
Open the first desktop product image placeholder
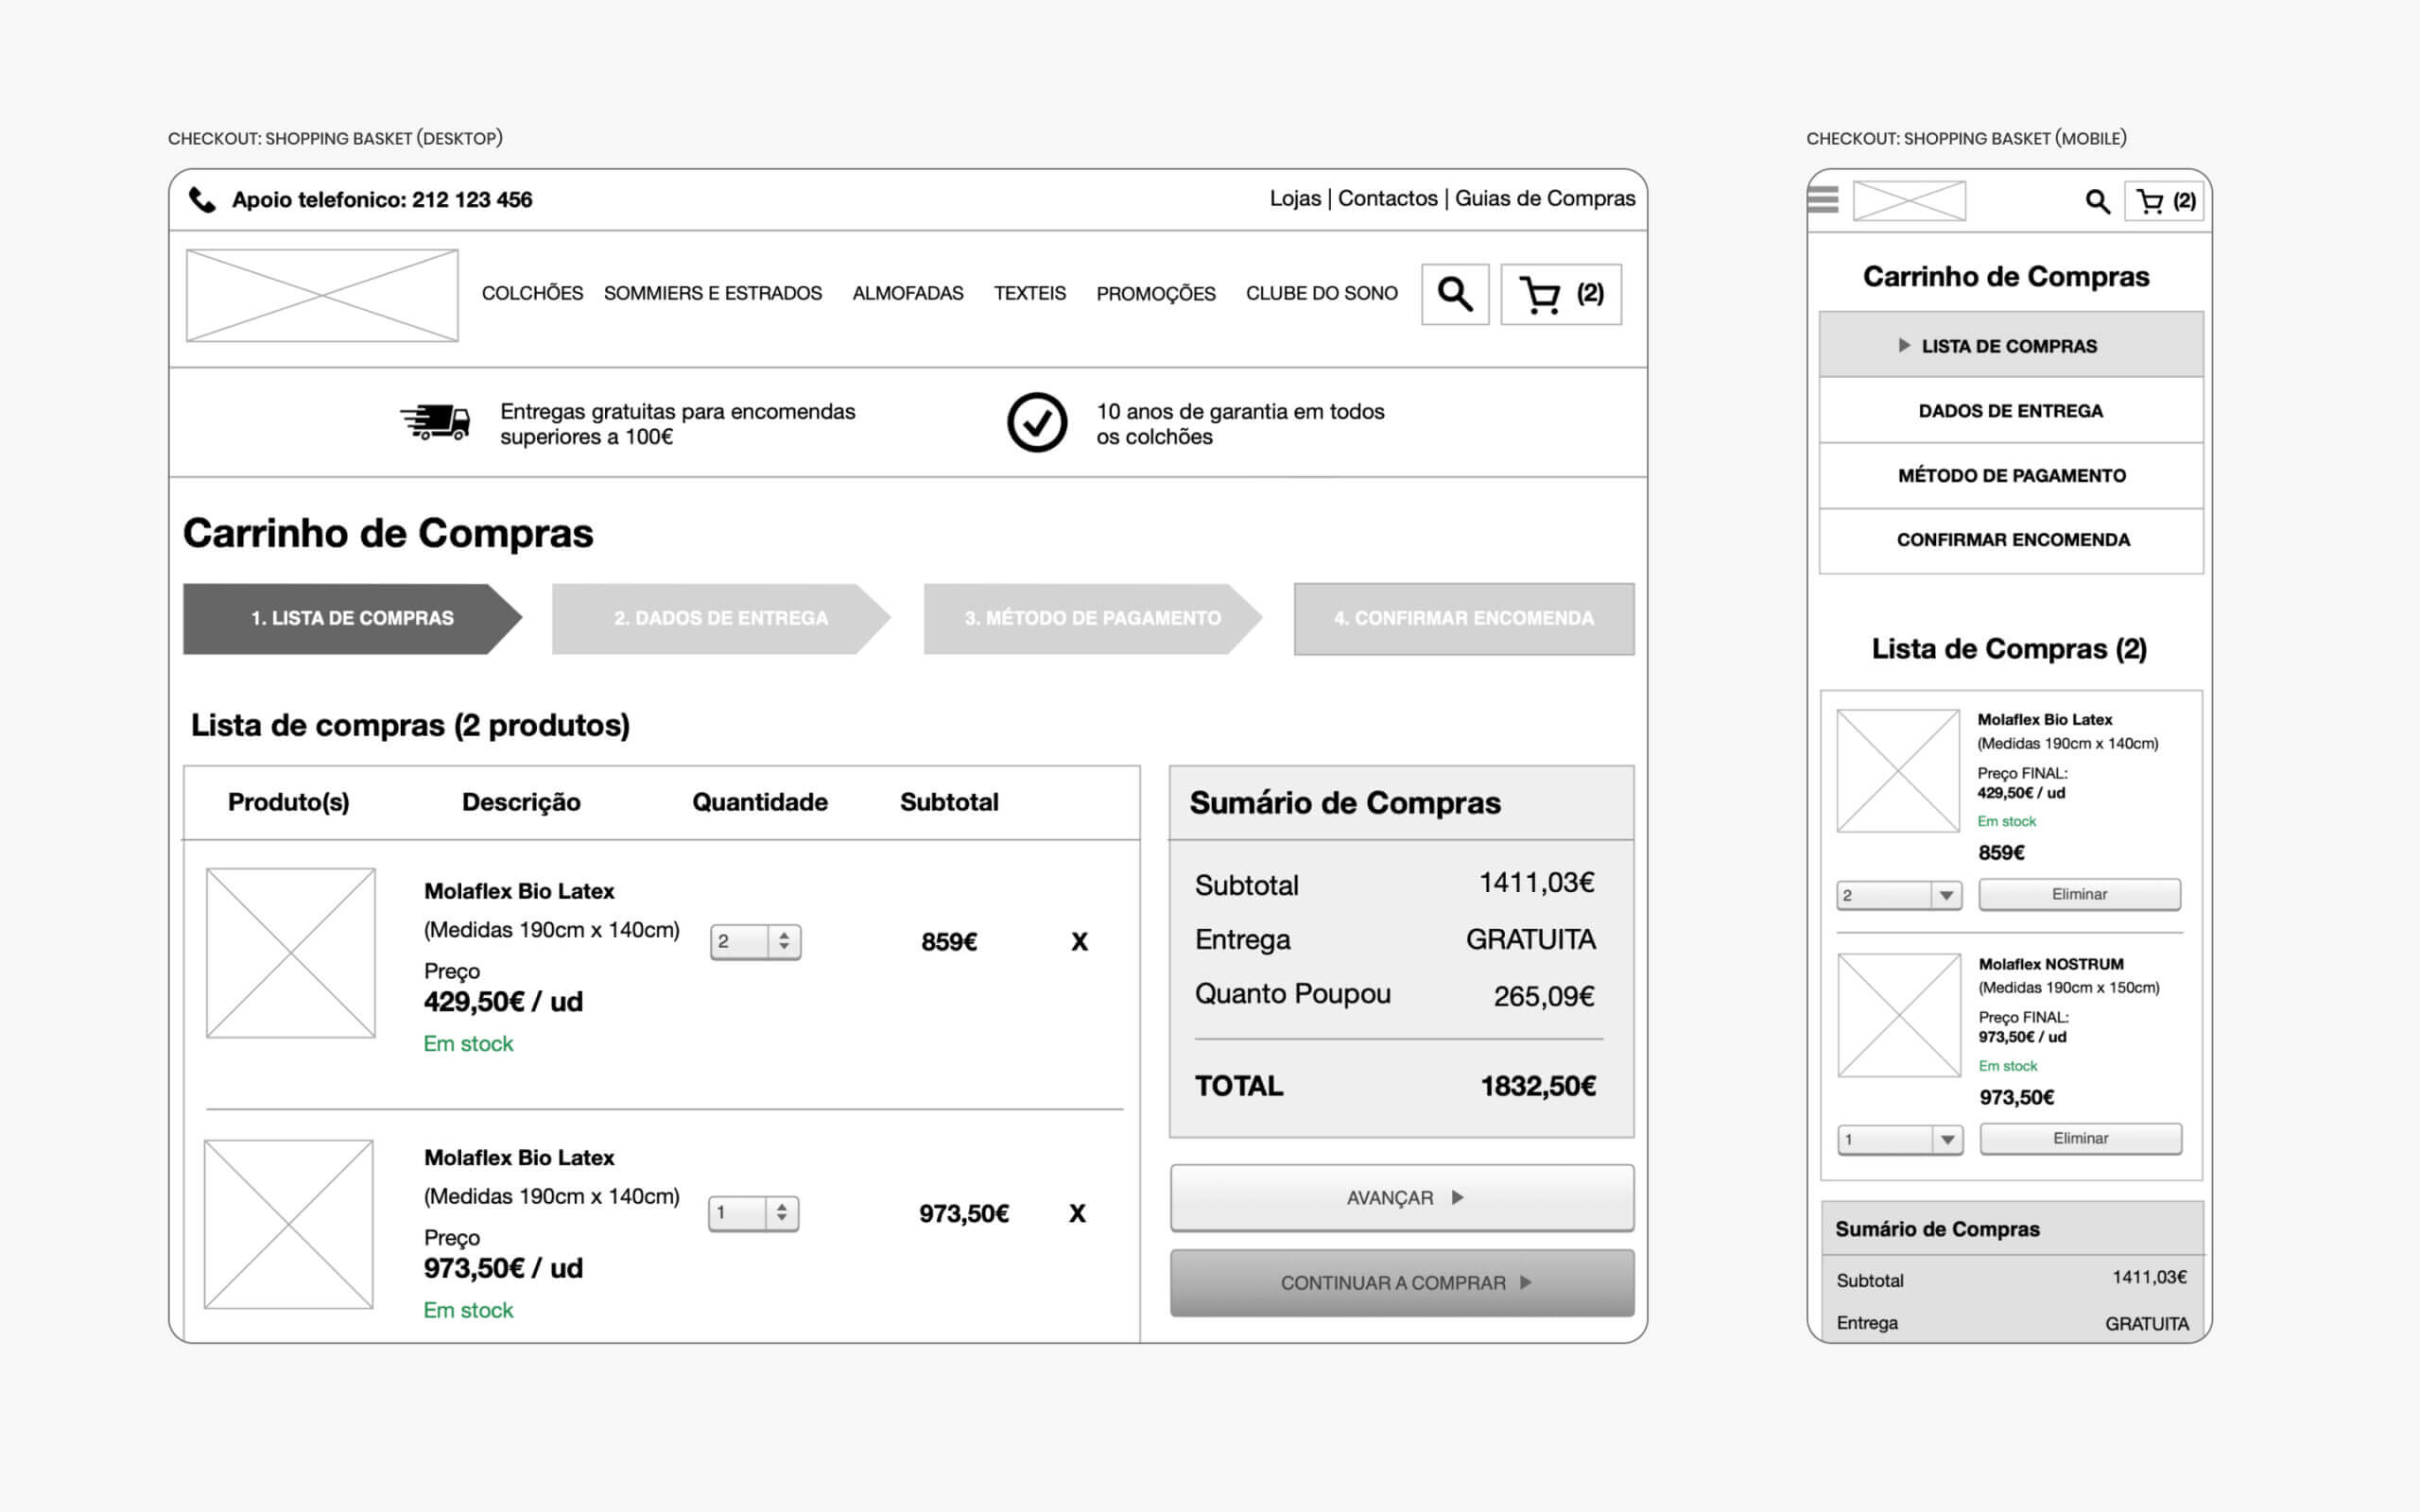click(290, 952)
